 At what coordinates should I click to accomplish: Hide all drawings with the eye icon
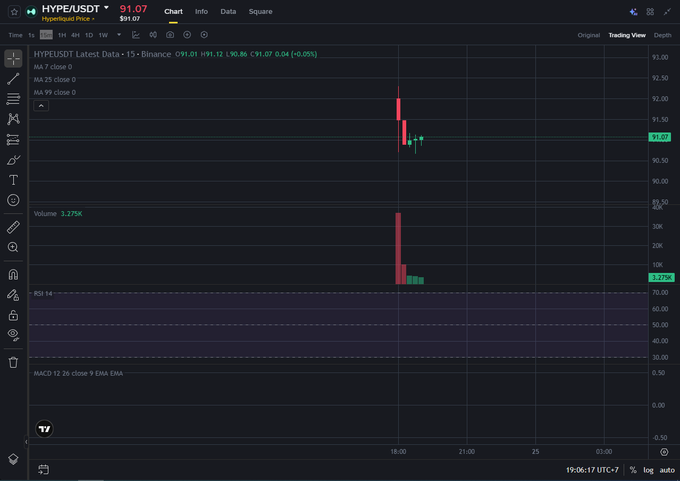point(13,334)
